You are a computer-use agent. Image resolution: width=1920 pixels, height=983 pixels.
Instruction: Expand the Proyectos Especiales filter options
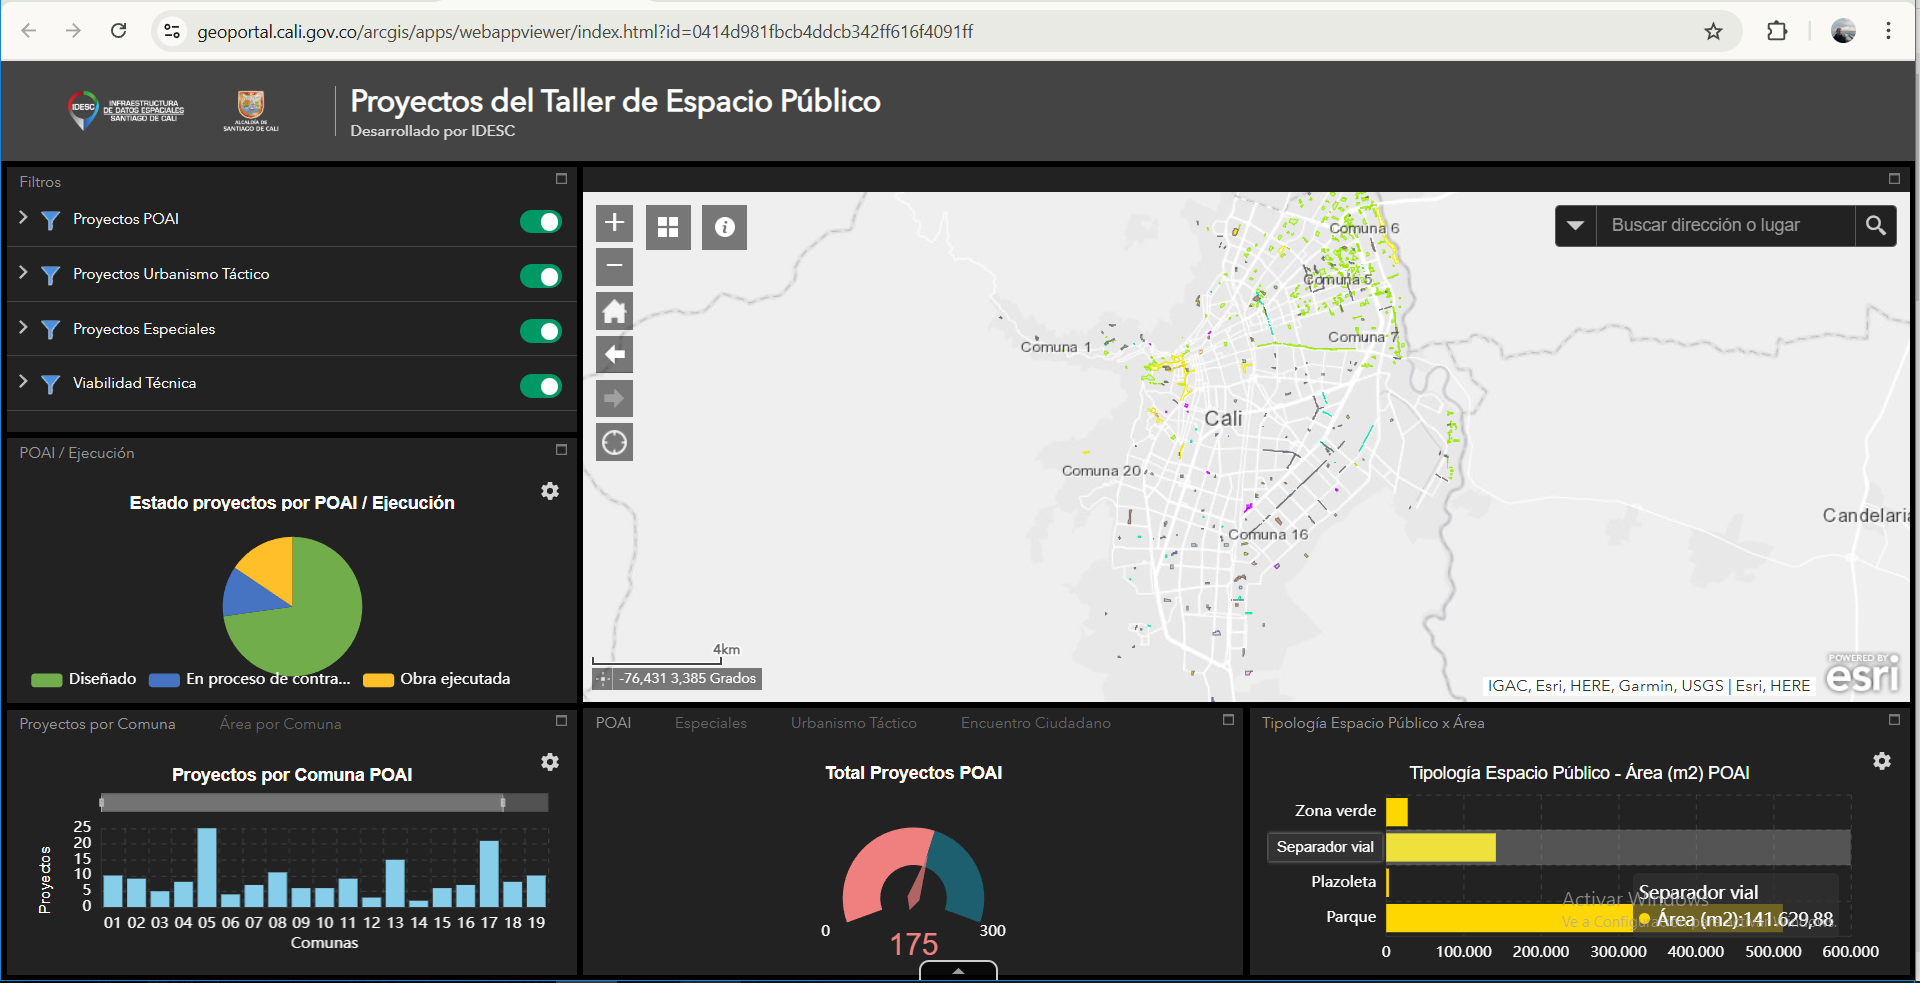click(24, 328)
